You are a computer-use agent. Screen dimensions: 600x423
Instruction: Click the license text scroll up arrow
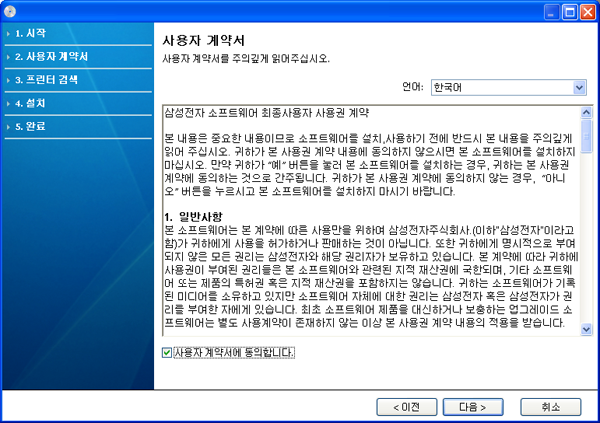586,112
